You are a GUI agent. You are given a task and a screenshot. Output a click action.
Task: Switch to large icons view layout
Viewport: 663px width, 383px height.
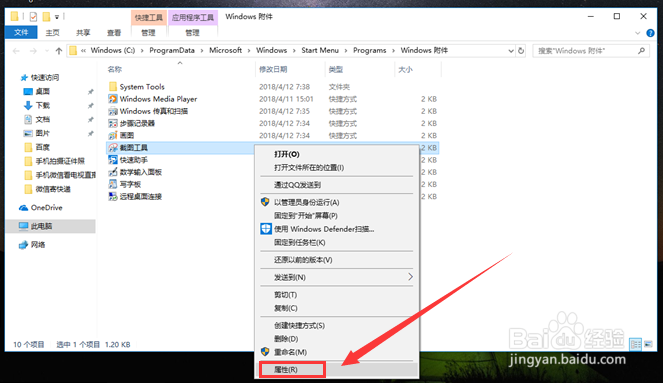648,344
